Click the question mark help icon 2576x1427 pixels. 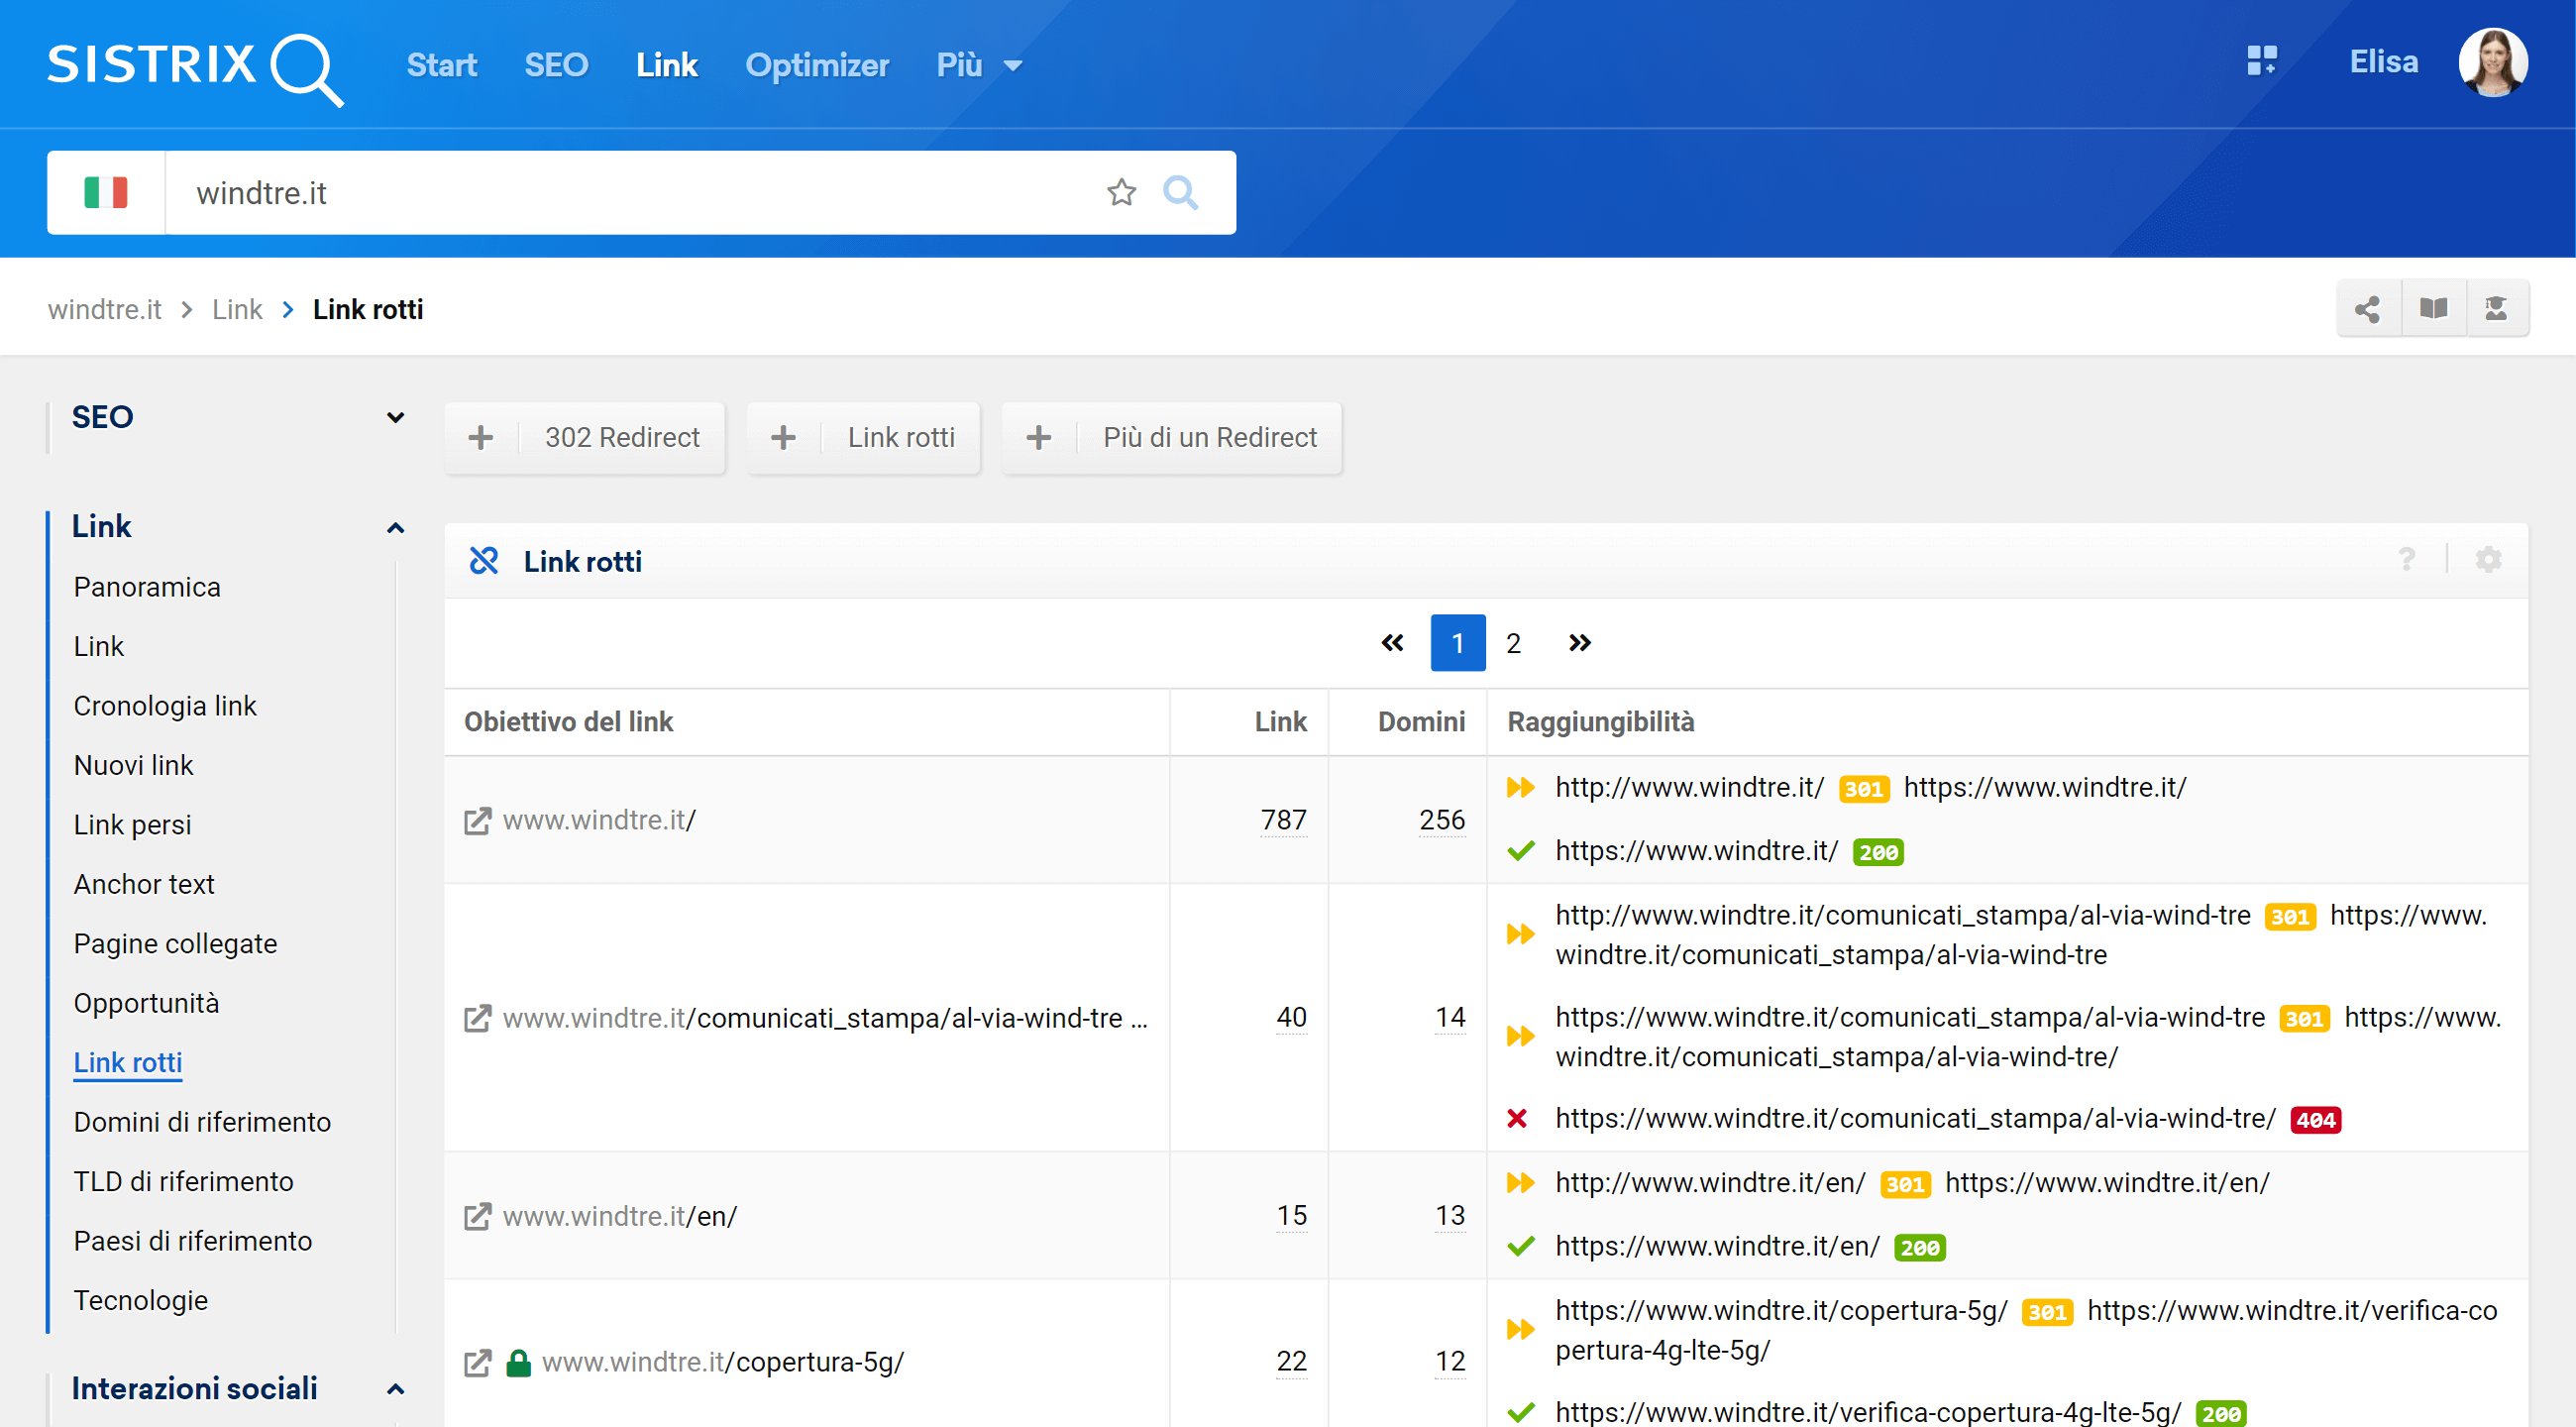(x=2407, y=560)
